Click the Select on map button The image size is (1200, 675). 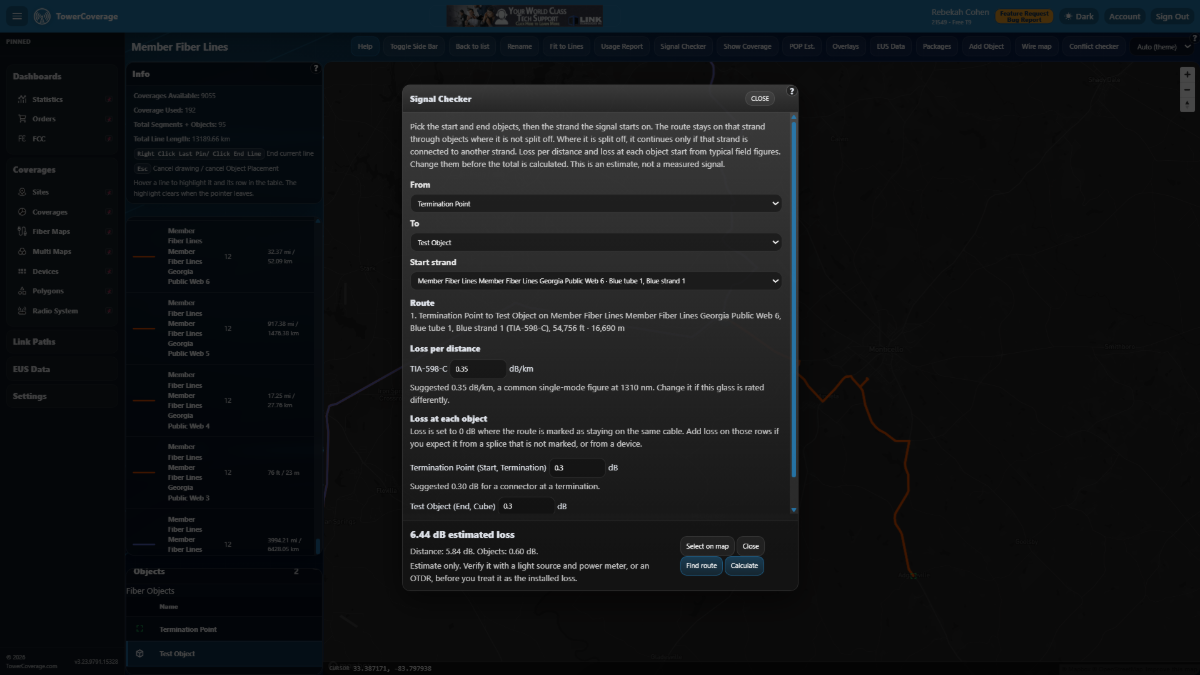pyautogui.click(x=708, y=546)
